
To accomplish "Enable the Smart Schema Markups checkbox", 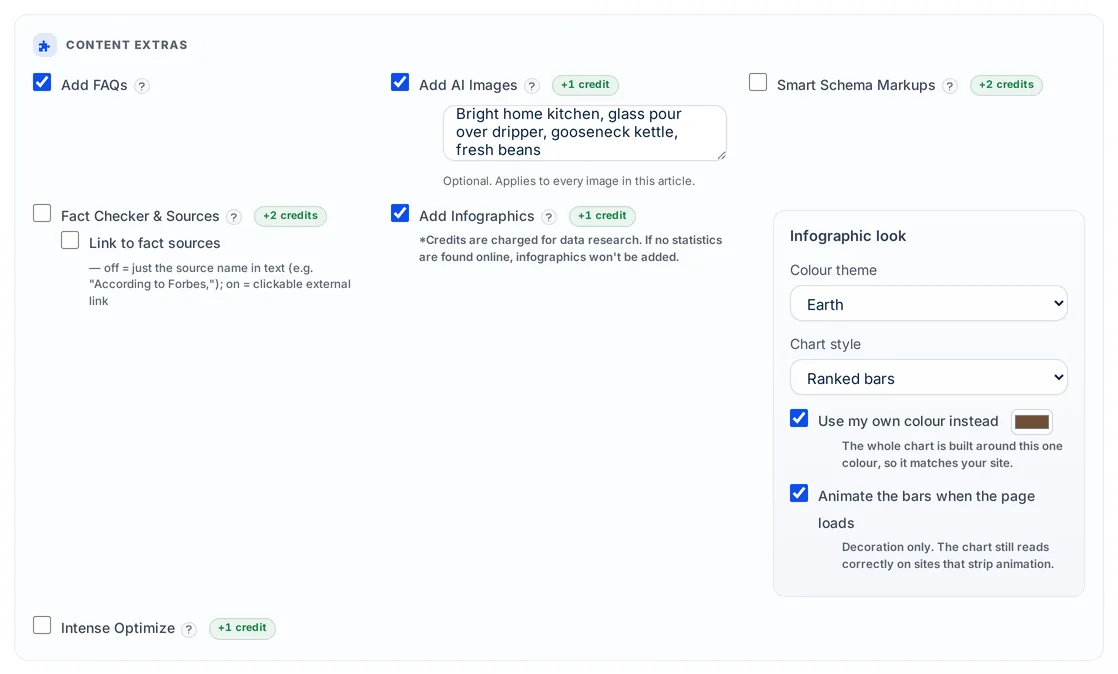I will tap(758, 82).
